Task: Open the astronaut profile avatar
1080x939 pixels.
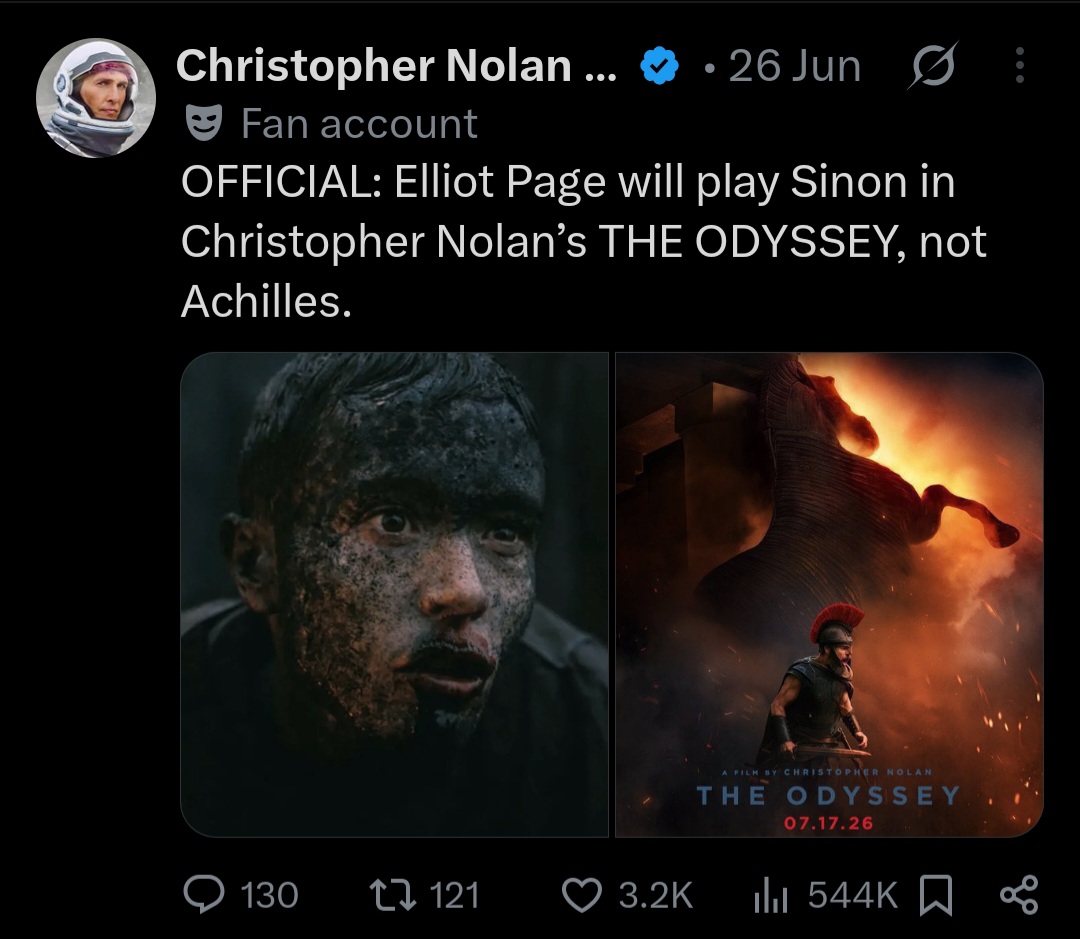Action: 96,98
